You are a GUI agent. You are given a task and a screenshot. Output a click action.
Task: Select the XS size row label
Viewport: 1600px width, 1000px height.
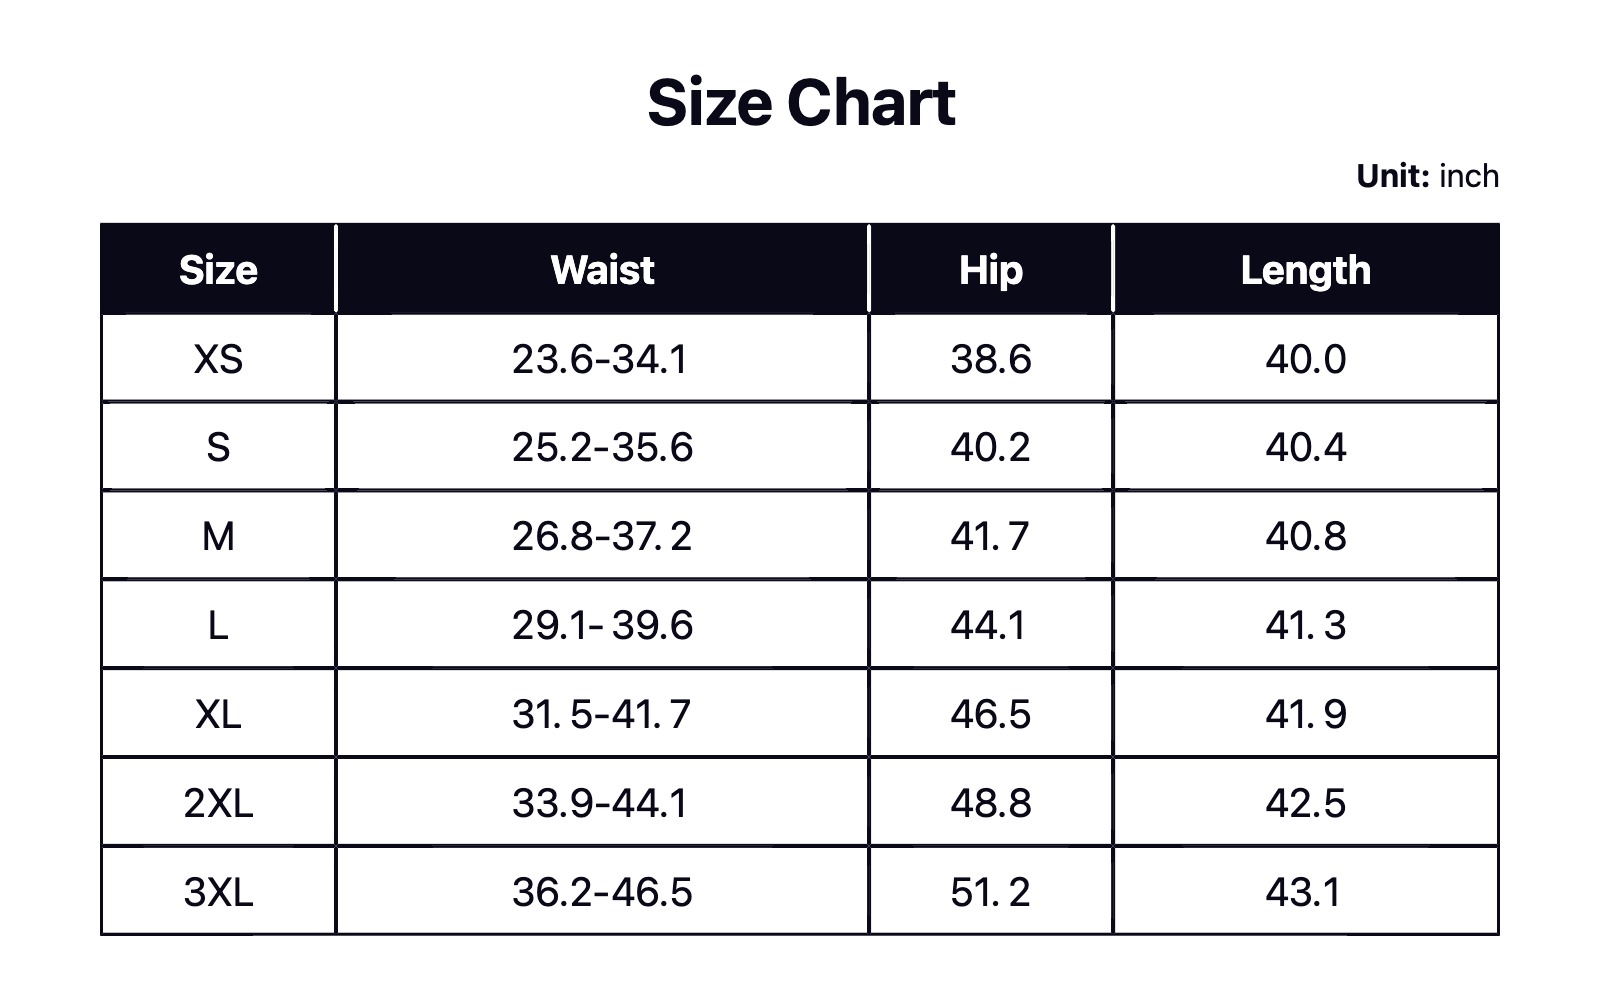(x=218, y=359)
